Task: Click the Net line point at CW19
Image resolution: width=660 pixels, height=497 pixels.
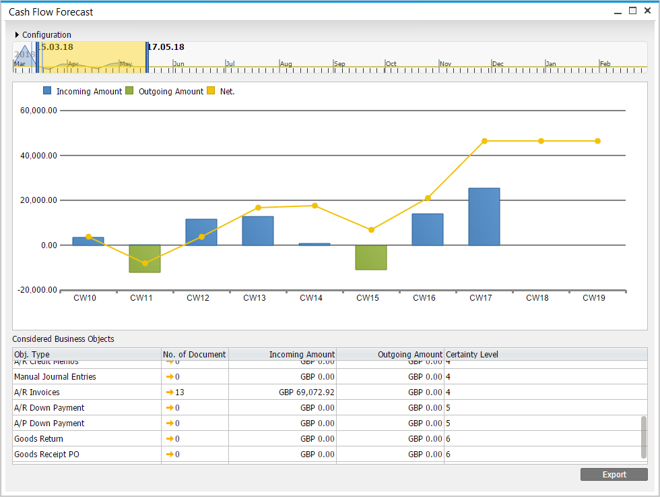Action: [x=598, y=141]
